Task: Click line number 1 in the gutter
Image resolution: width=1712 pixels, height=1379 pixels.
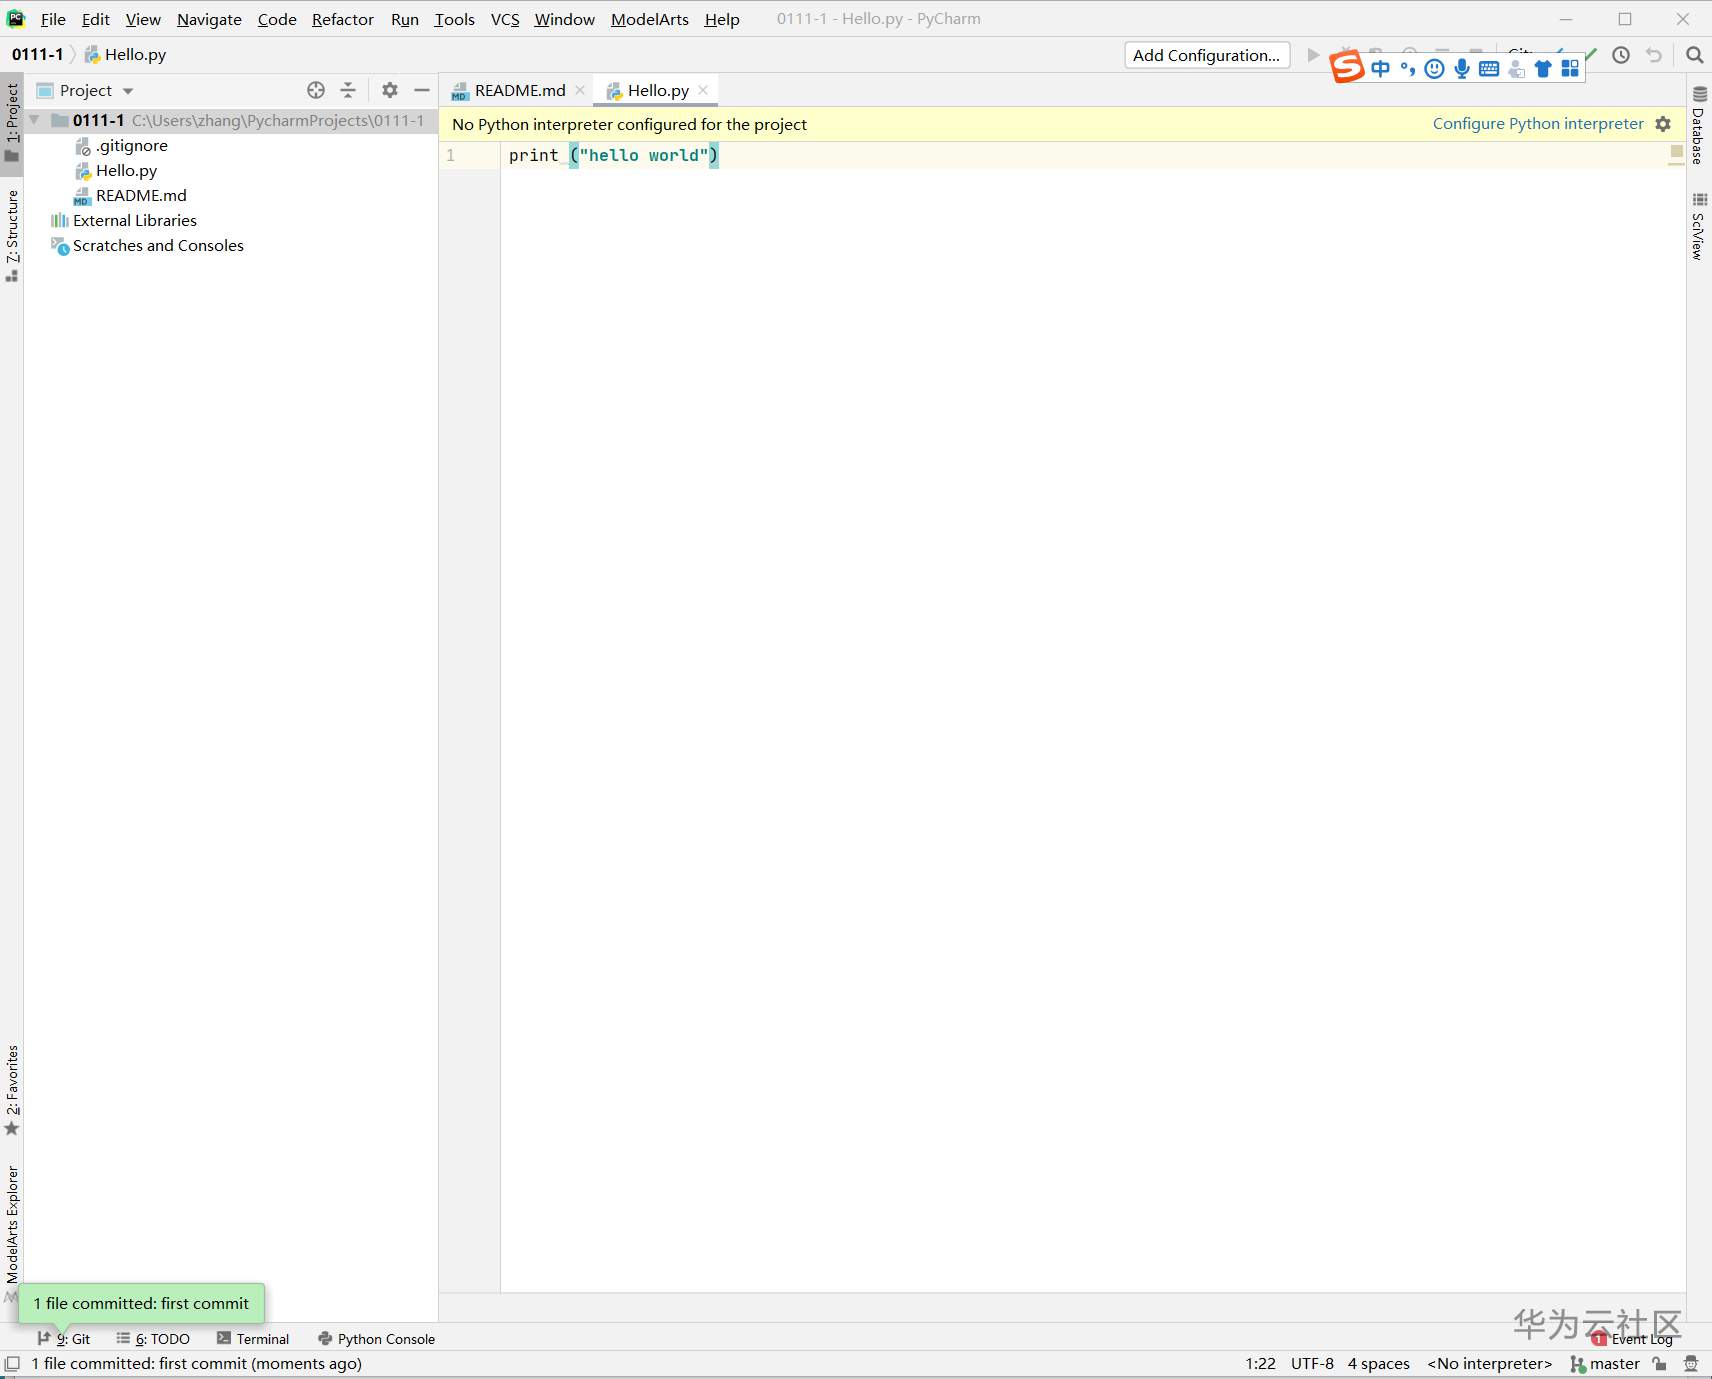Action: (451, 155)
